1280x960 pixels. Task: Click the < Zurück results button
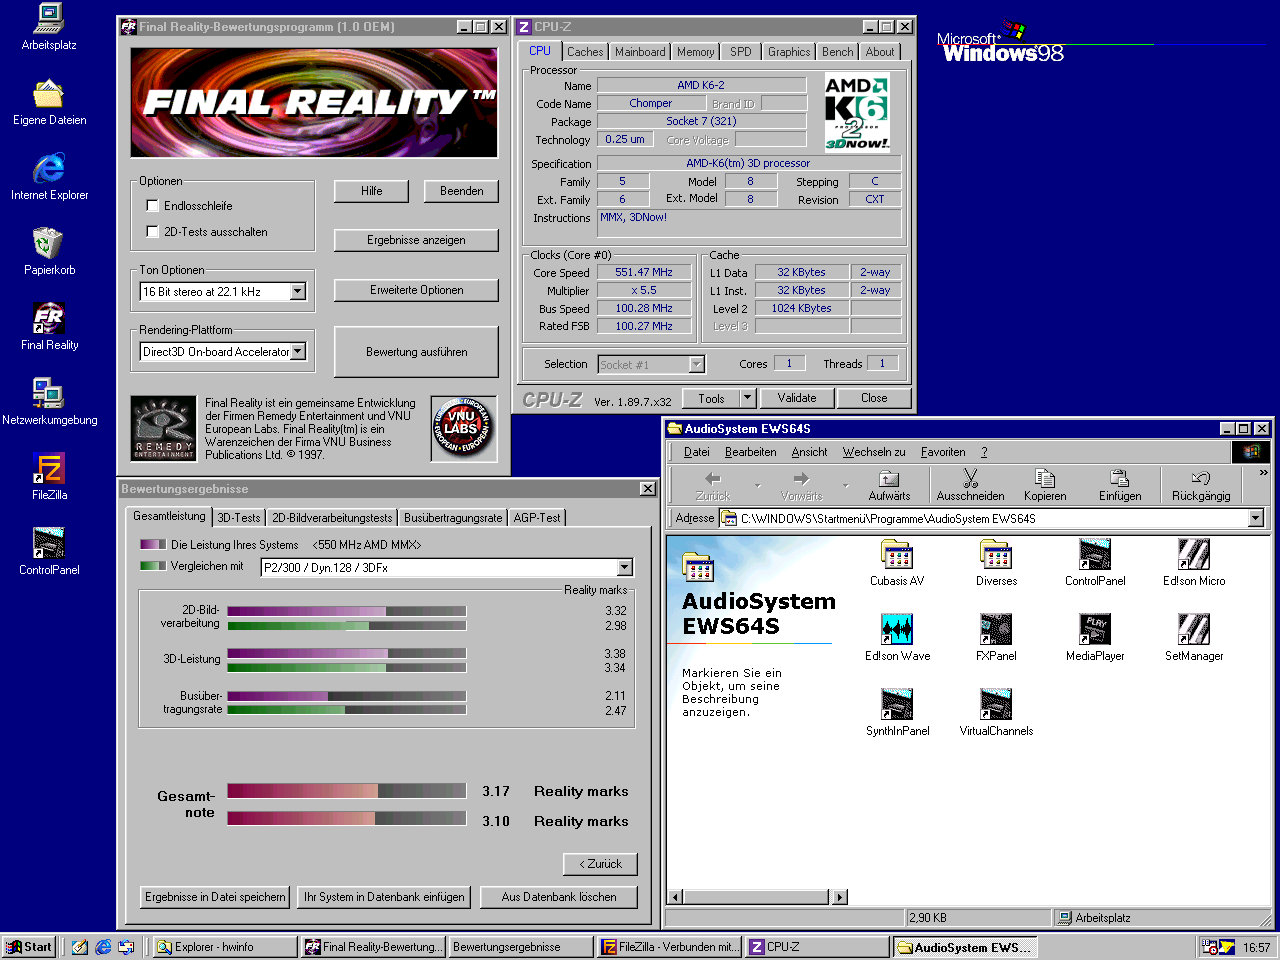click(600, 864)
